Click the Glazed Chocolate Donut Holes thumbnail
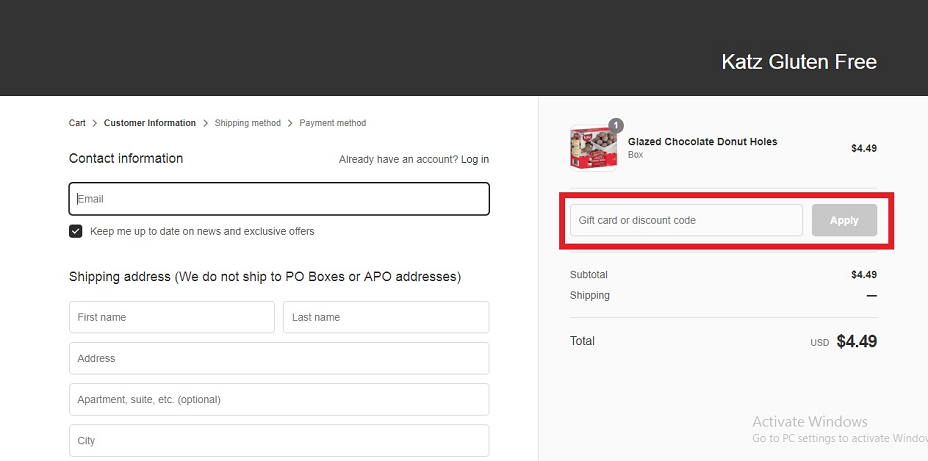 [x=593, y=148]
